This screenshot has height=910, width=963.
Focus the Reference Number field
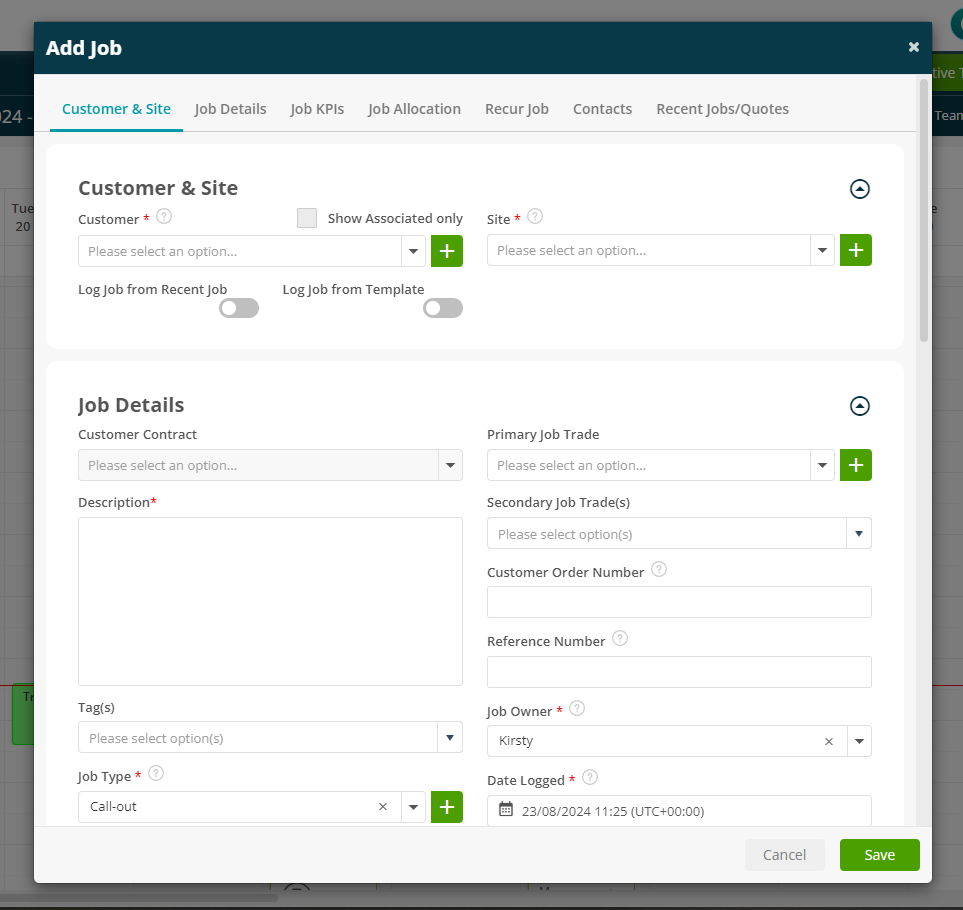(679, 672)
